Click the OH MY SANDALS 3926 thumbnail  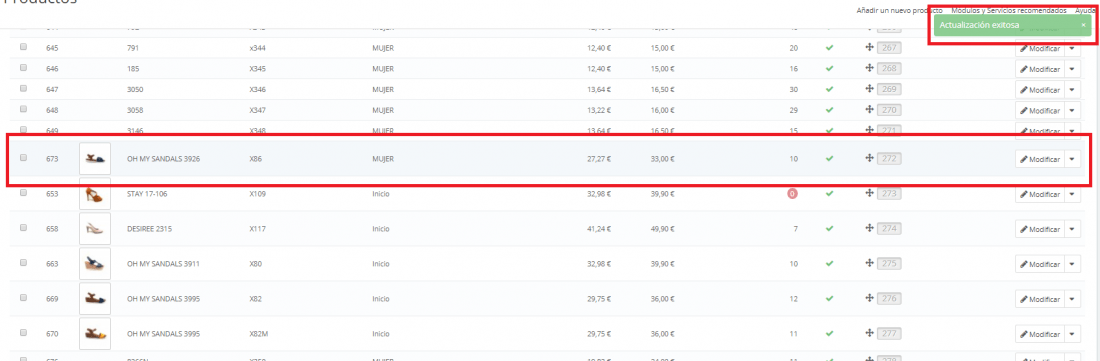(95, 158)
